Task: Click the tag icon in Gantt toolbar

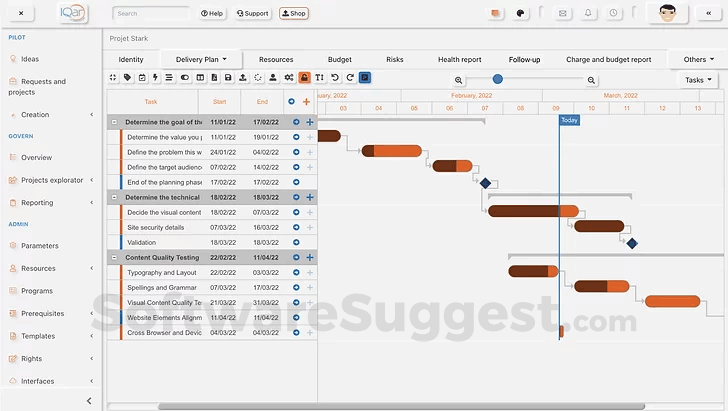Action: click(127, 78)
